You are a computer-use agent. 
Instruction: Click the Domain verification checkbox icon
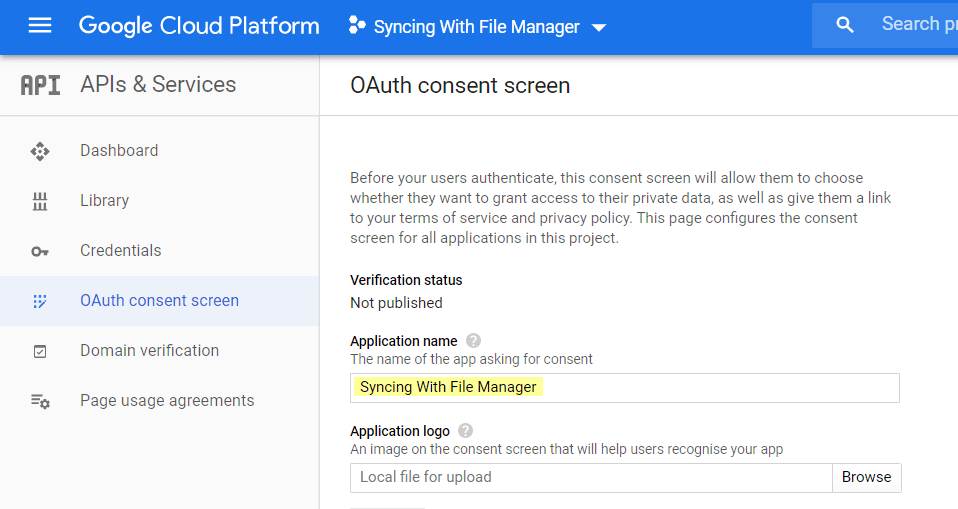pyautogui.click(x=40, y=351)
